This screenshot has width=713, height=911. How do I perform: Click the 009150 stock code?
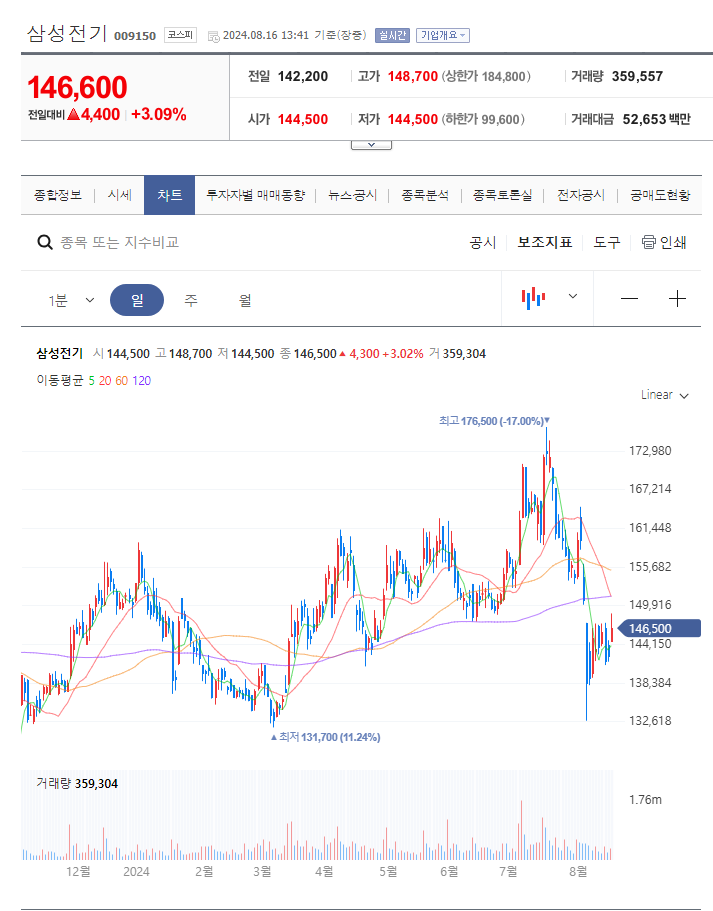[135, 36]
